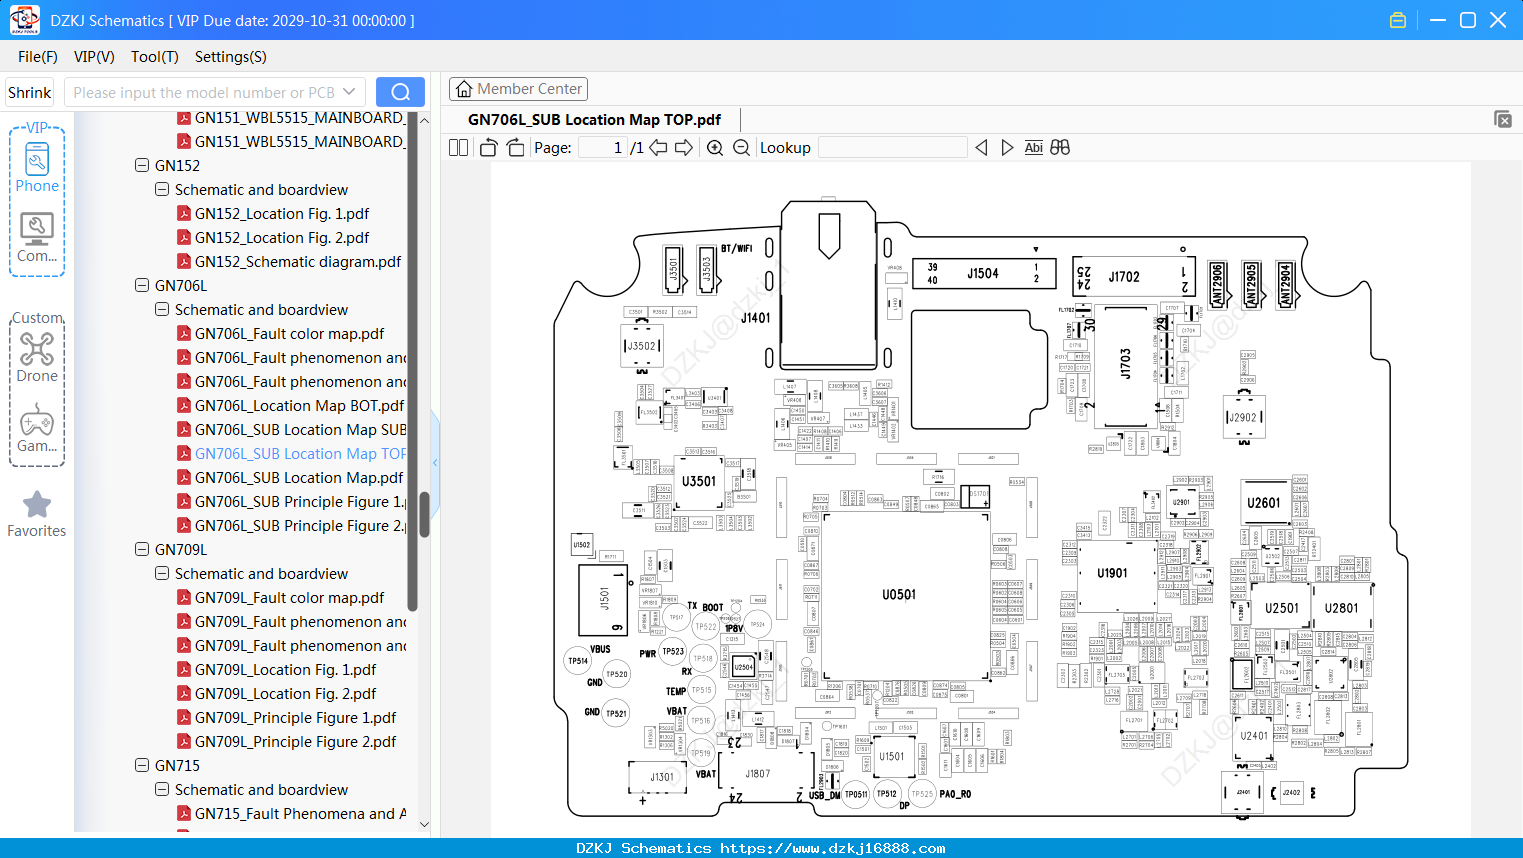Open the Tool(T) menu

(155, 57)
